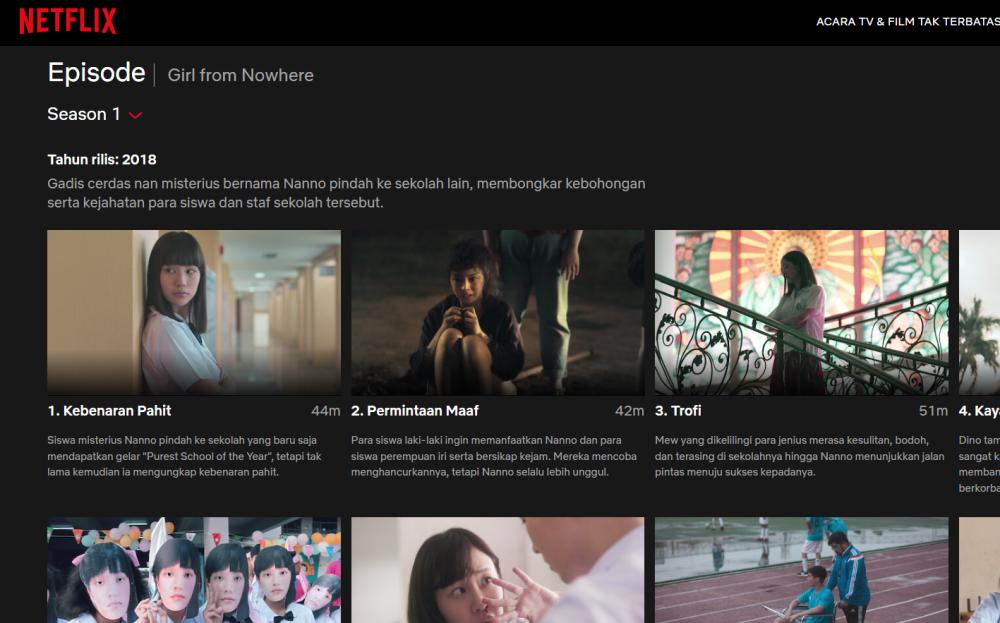Open Girl from Nowhere title link

click(240, 75)
